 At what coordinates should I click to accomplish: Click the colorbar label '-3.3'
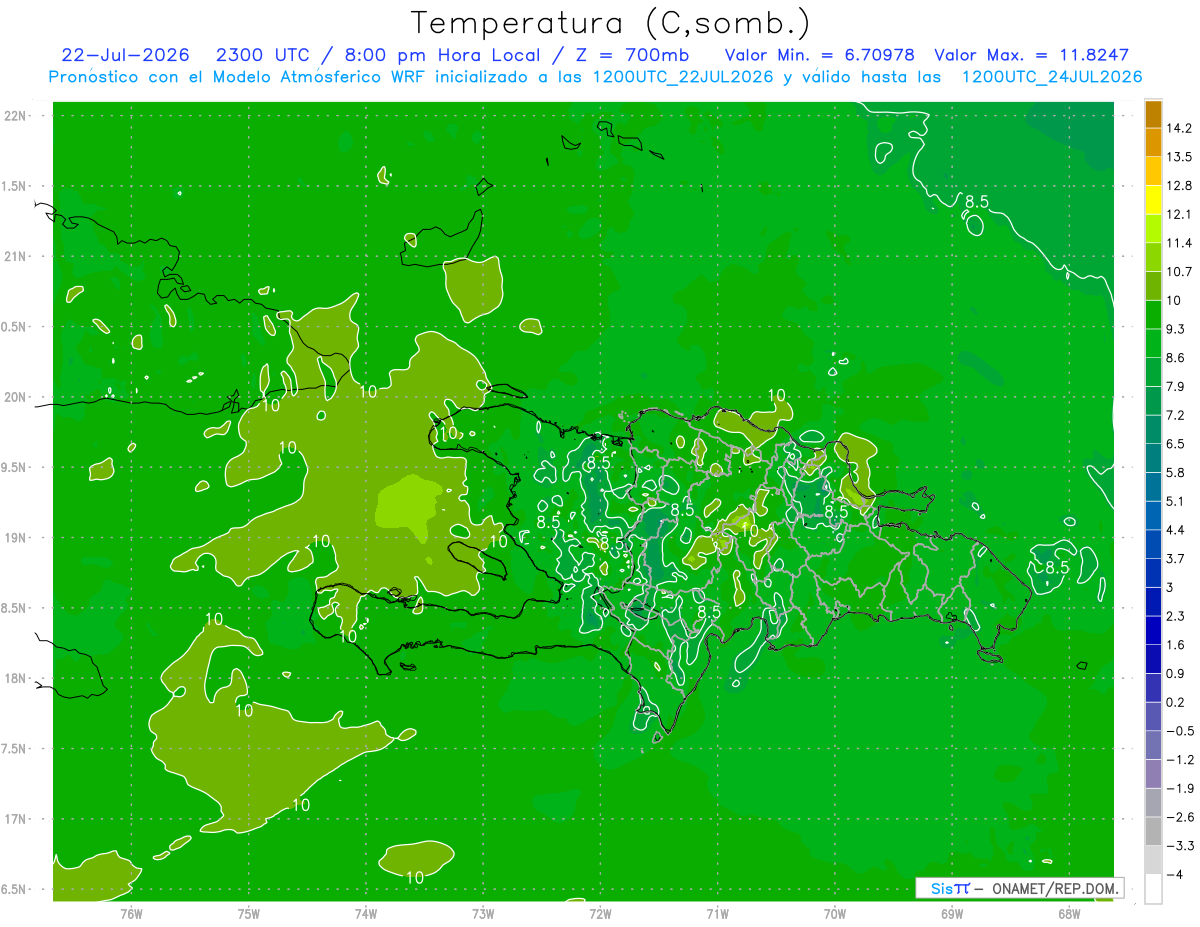pos(1180,846)
